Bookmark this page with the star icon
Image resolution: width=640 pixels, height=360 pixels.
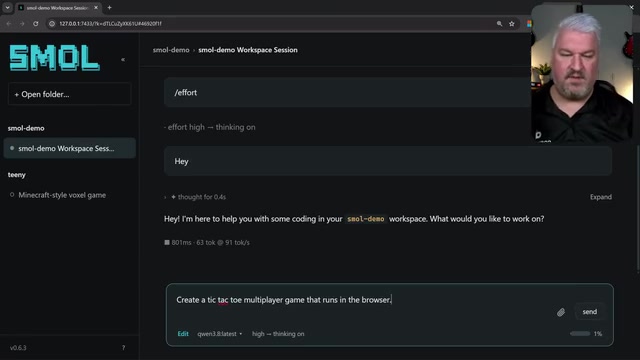(511, 24)
